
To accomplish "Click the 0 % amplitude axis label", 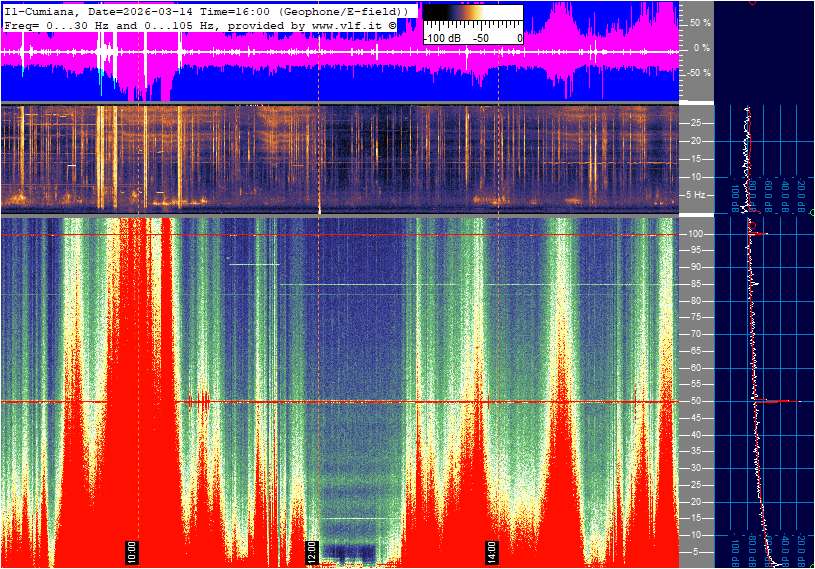I will click(x=701, y=47).
